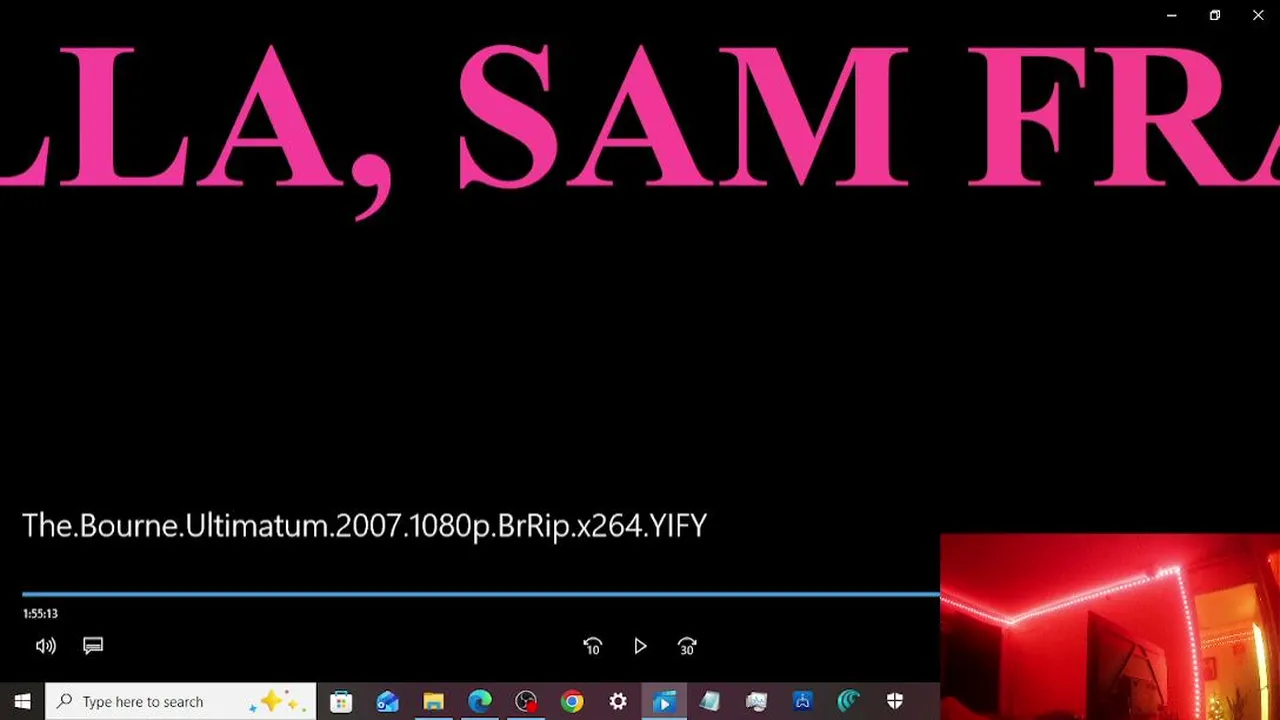Open the subtitles and audio menu
The width and height of the screenshot is (1280, 720).
(93, 646)
